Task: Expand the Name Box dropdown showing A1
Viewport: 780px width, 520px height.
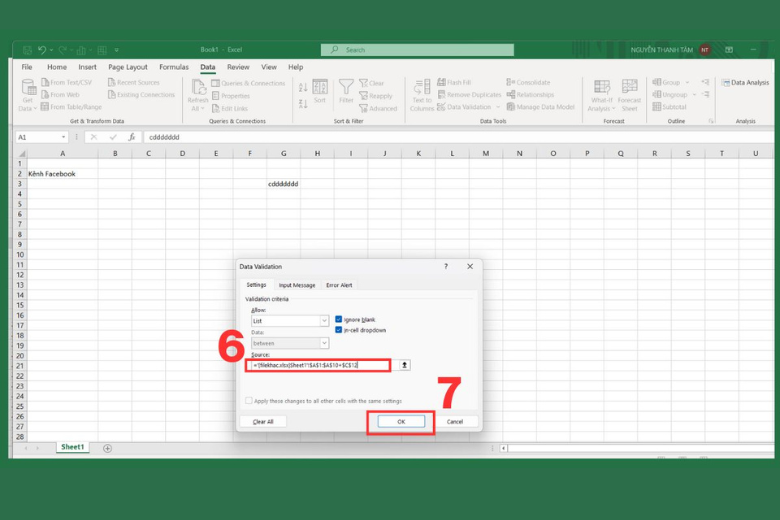Action: (64, 137)
